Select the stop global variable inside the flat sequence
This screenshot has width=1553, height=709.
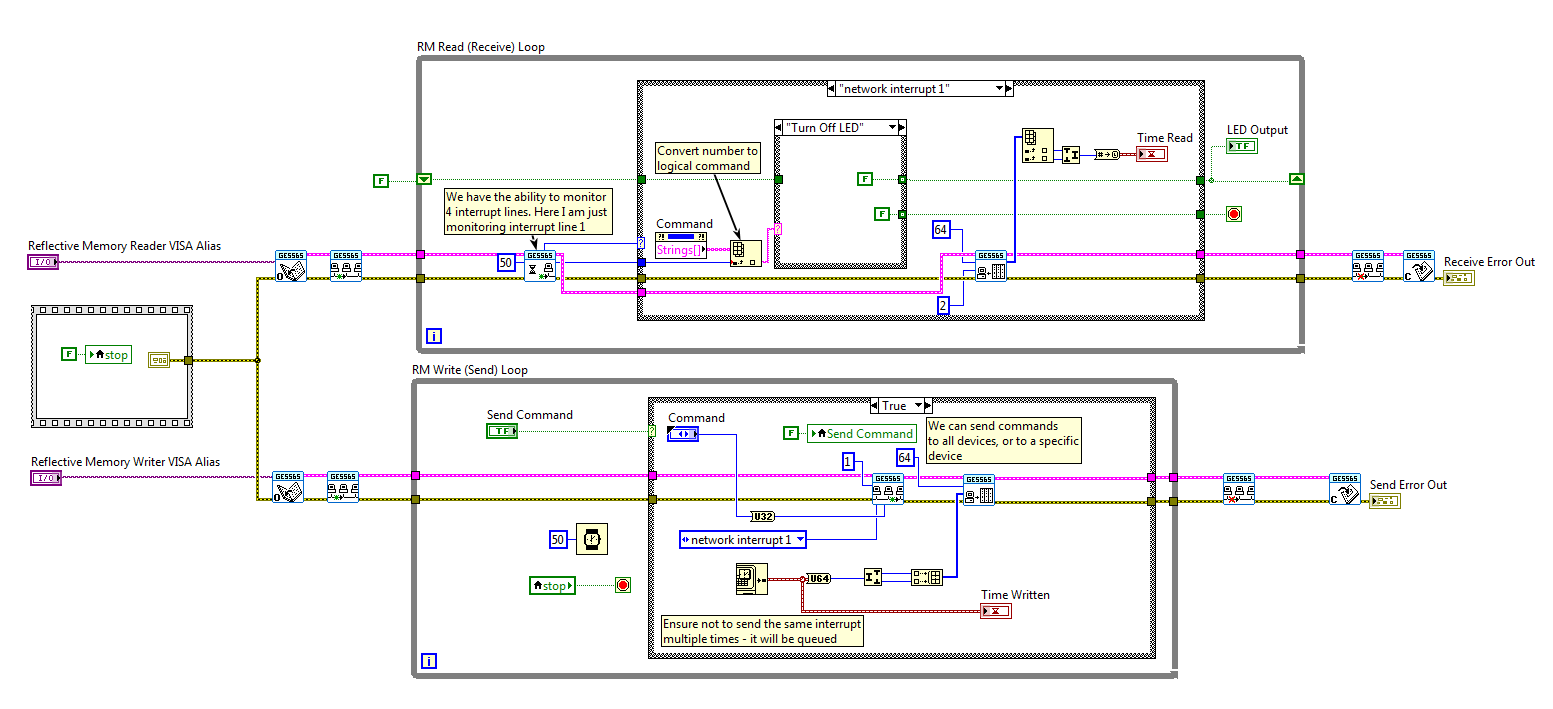coord(109,354)
